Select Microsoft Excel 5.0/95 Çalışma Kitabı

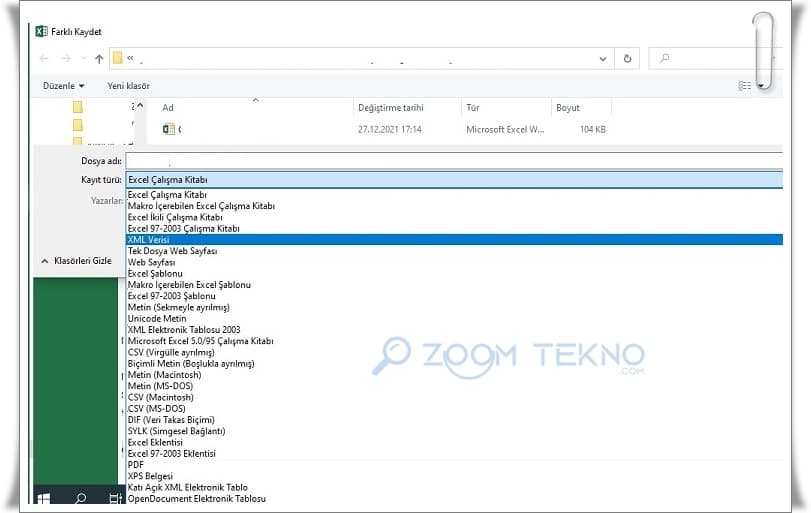click(x=454, y=341)
